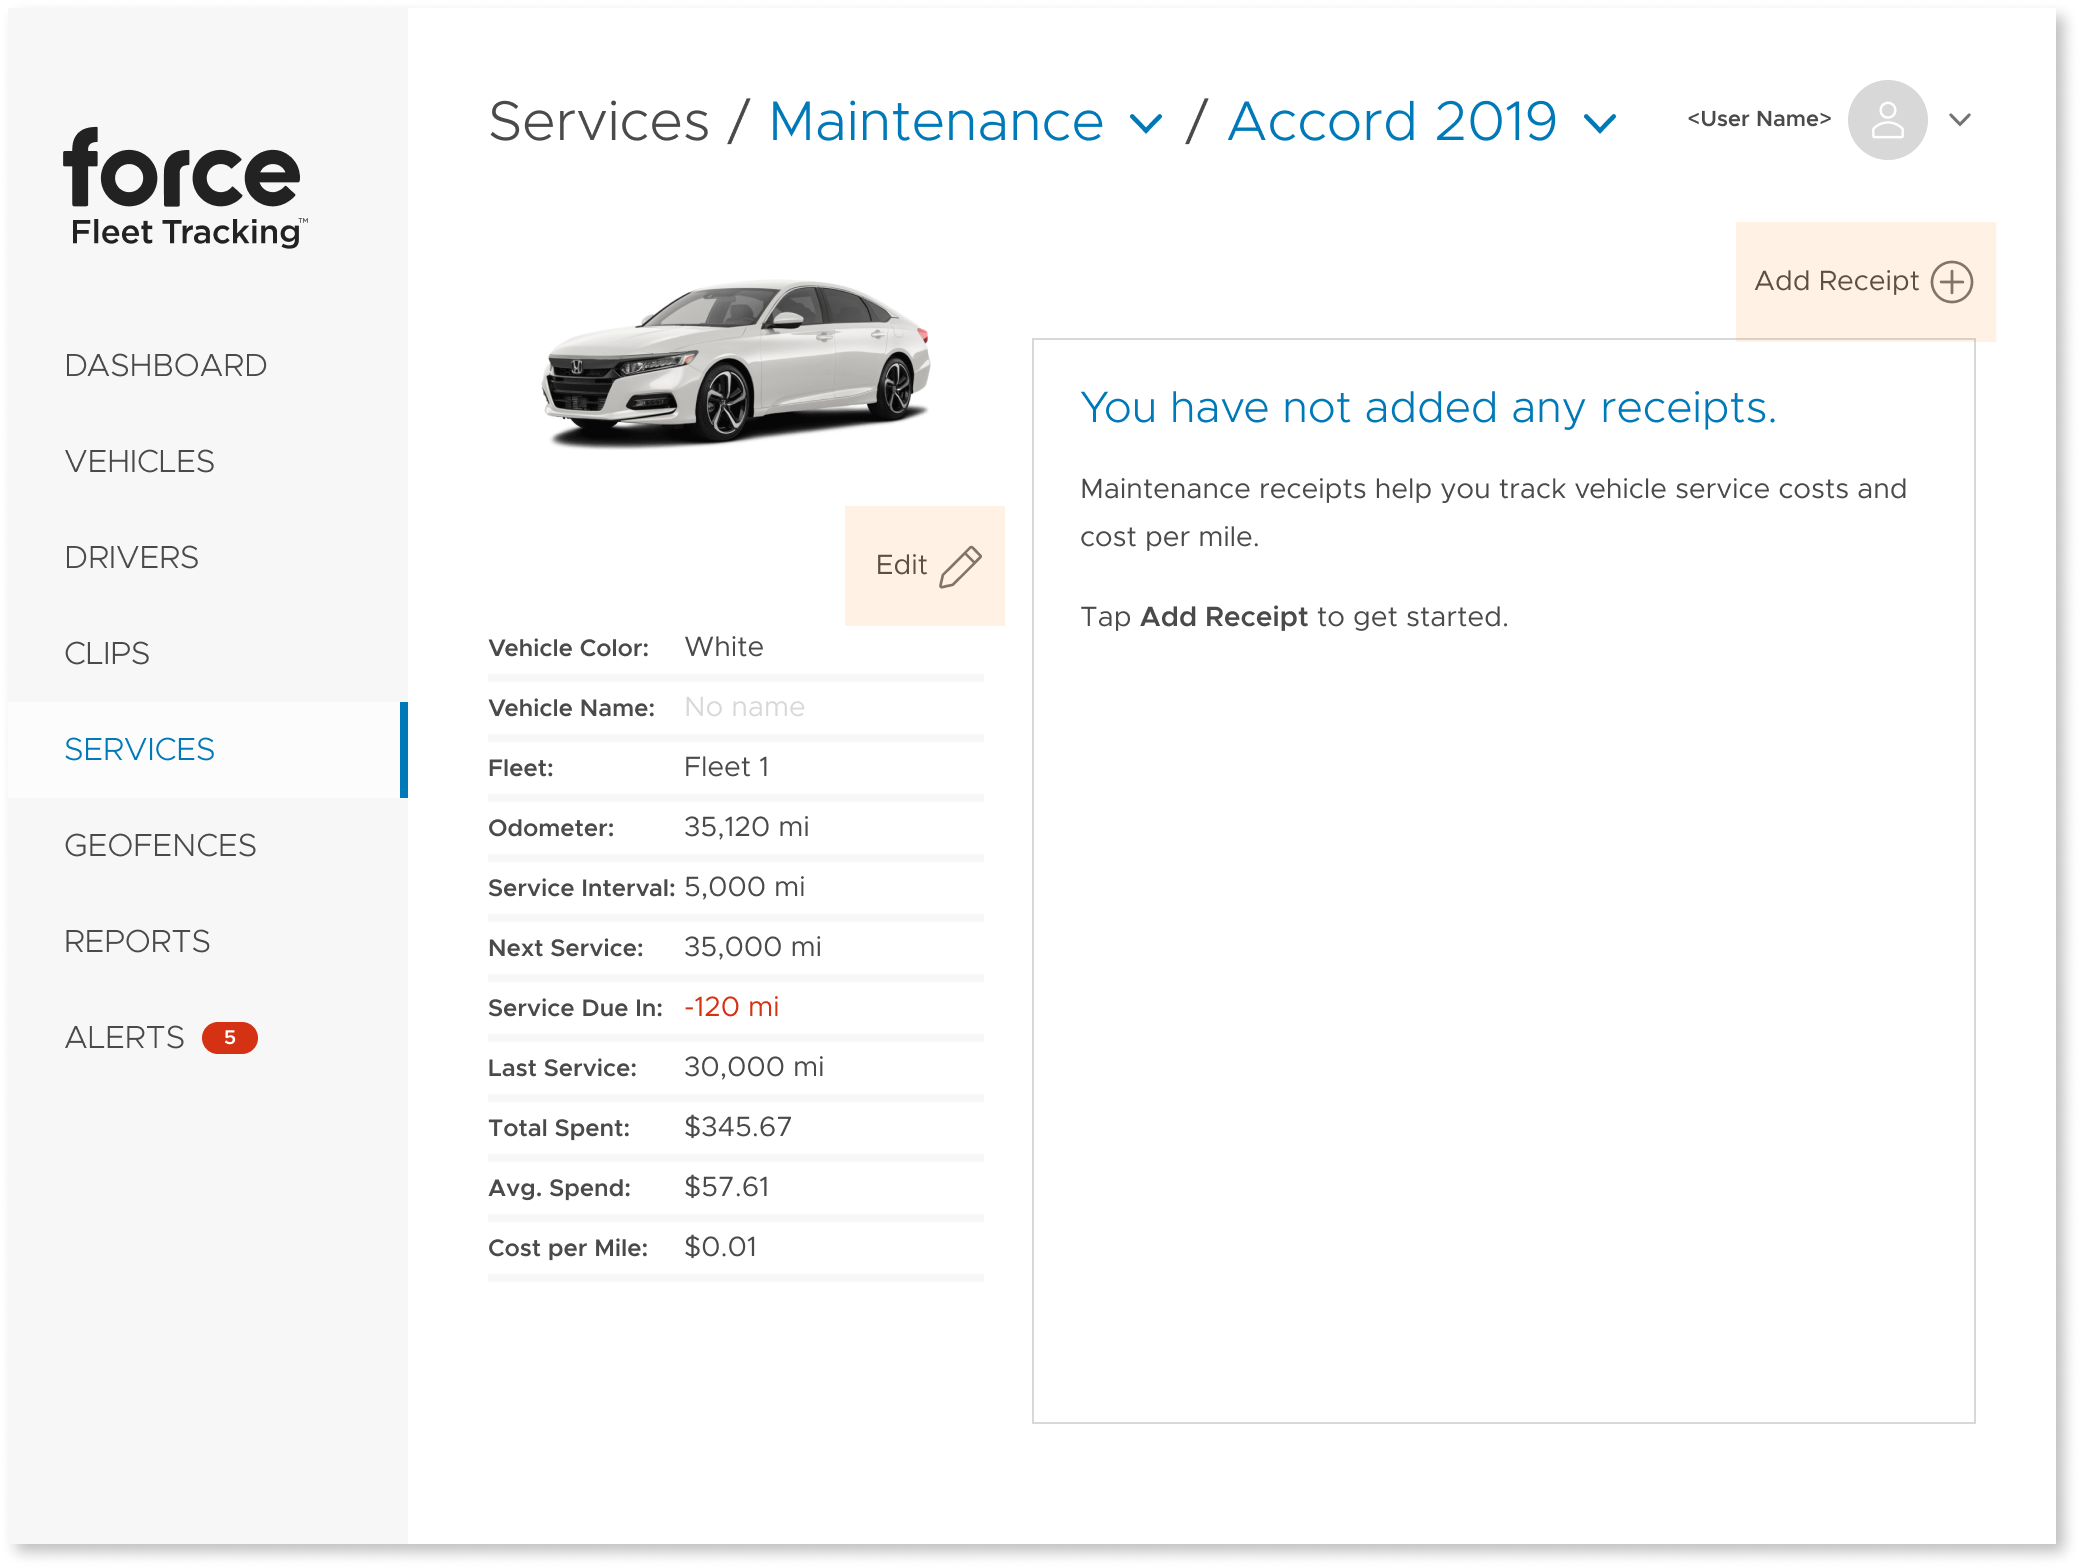This screenshot has height=1568, width=2080.
Task: Open the user account menu chevron
Action: pos(1960,120)
